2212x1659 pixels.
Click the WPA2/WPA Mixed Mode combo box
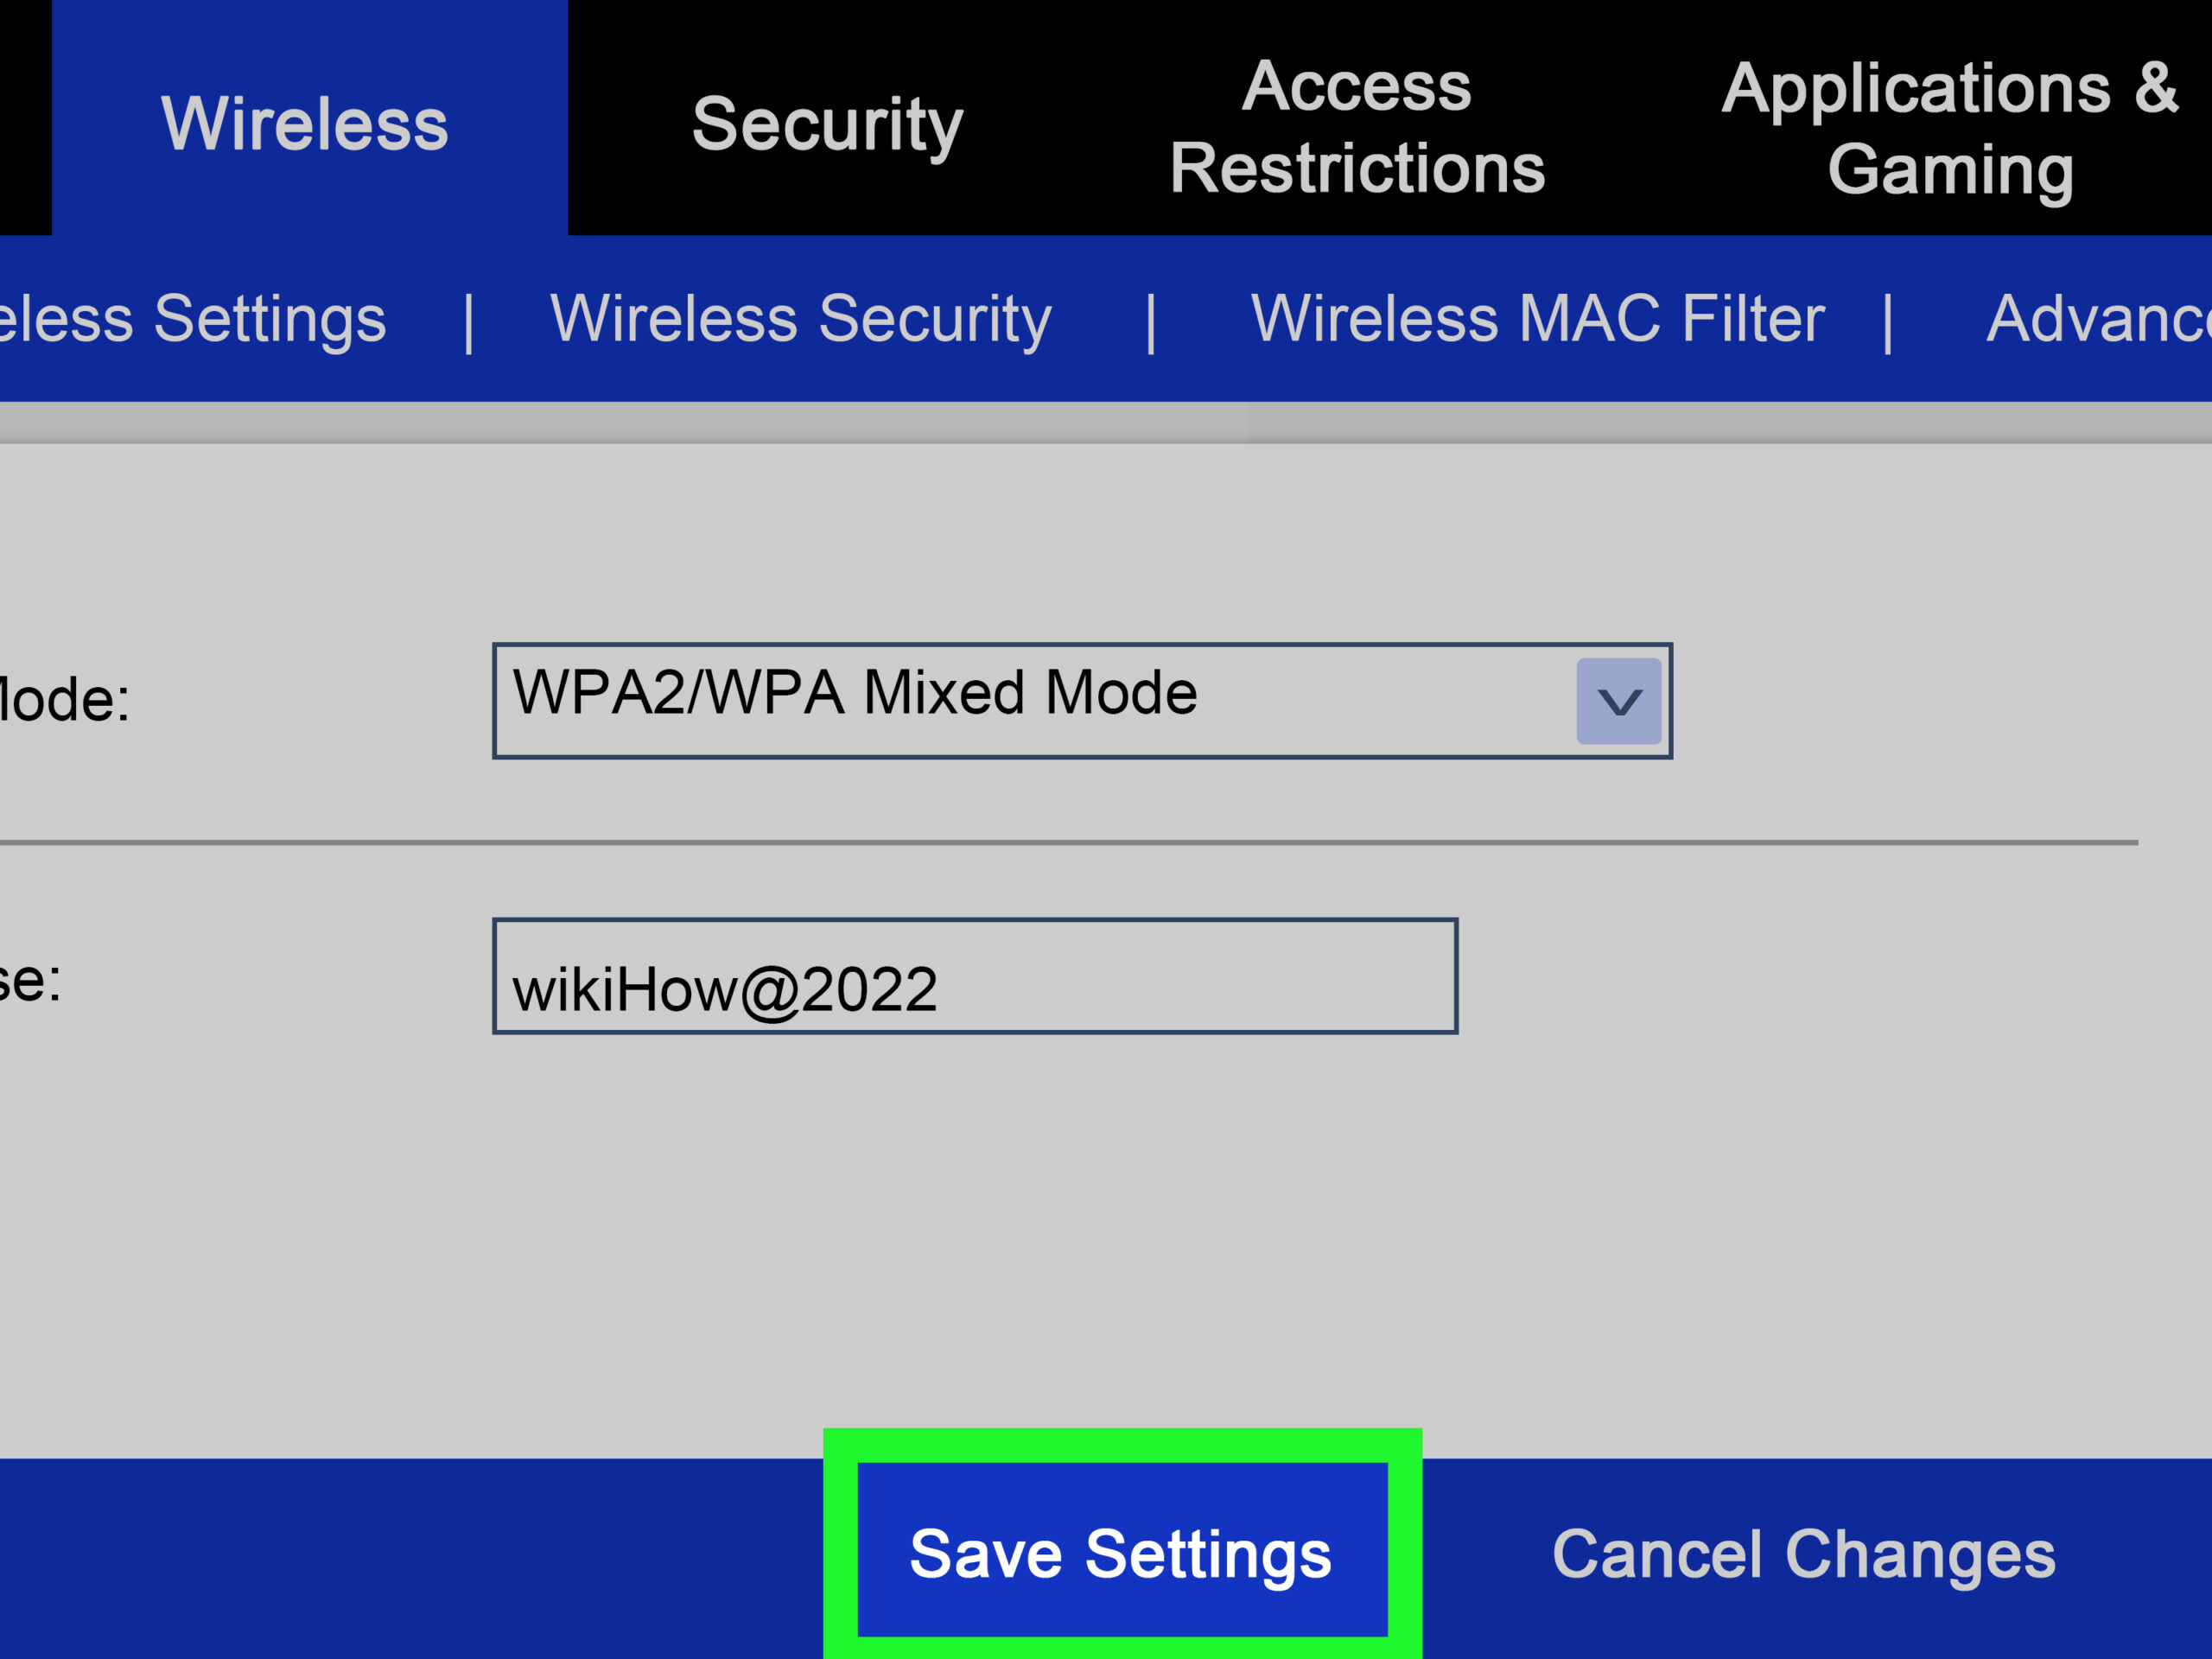coord(1030,701)
